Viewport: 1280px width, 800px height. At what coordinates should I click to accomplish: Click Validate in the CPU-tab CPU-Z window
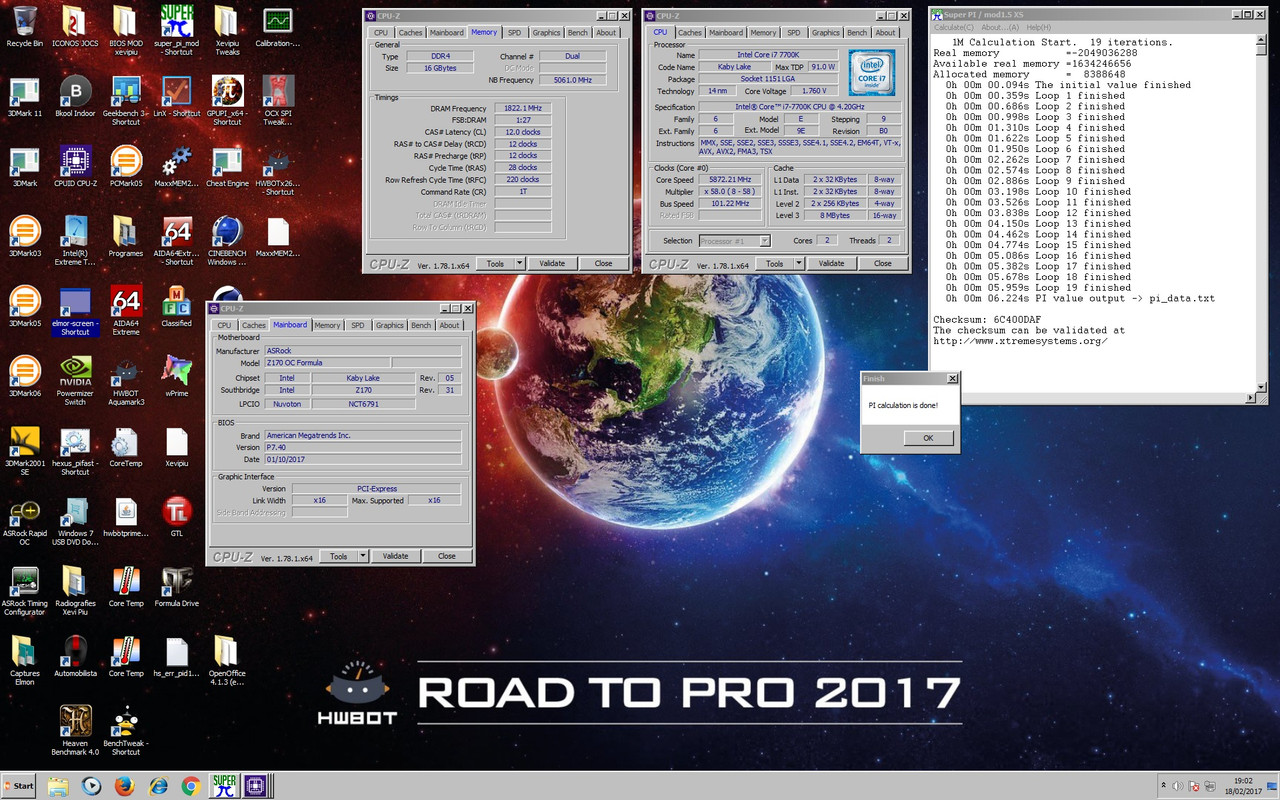pos(832,263)
